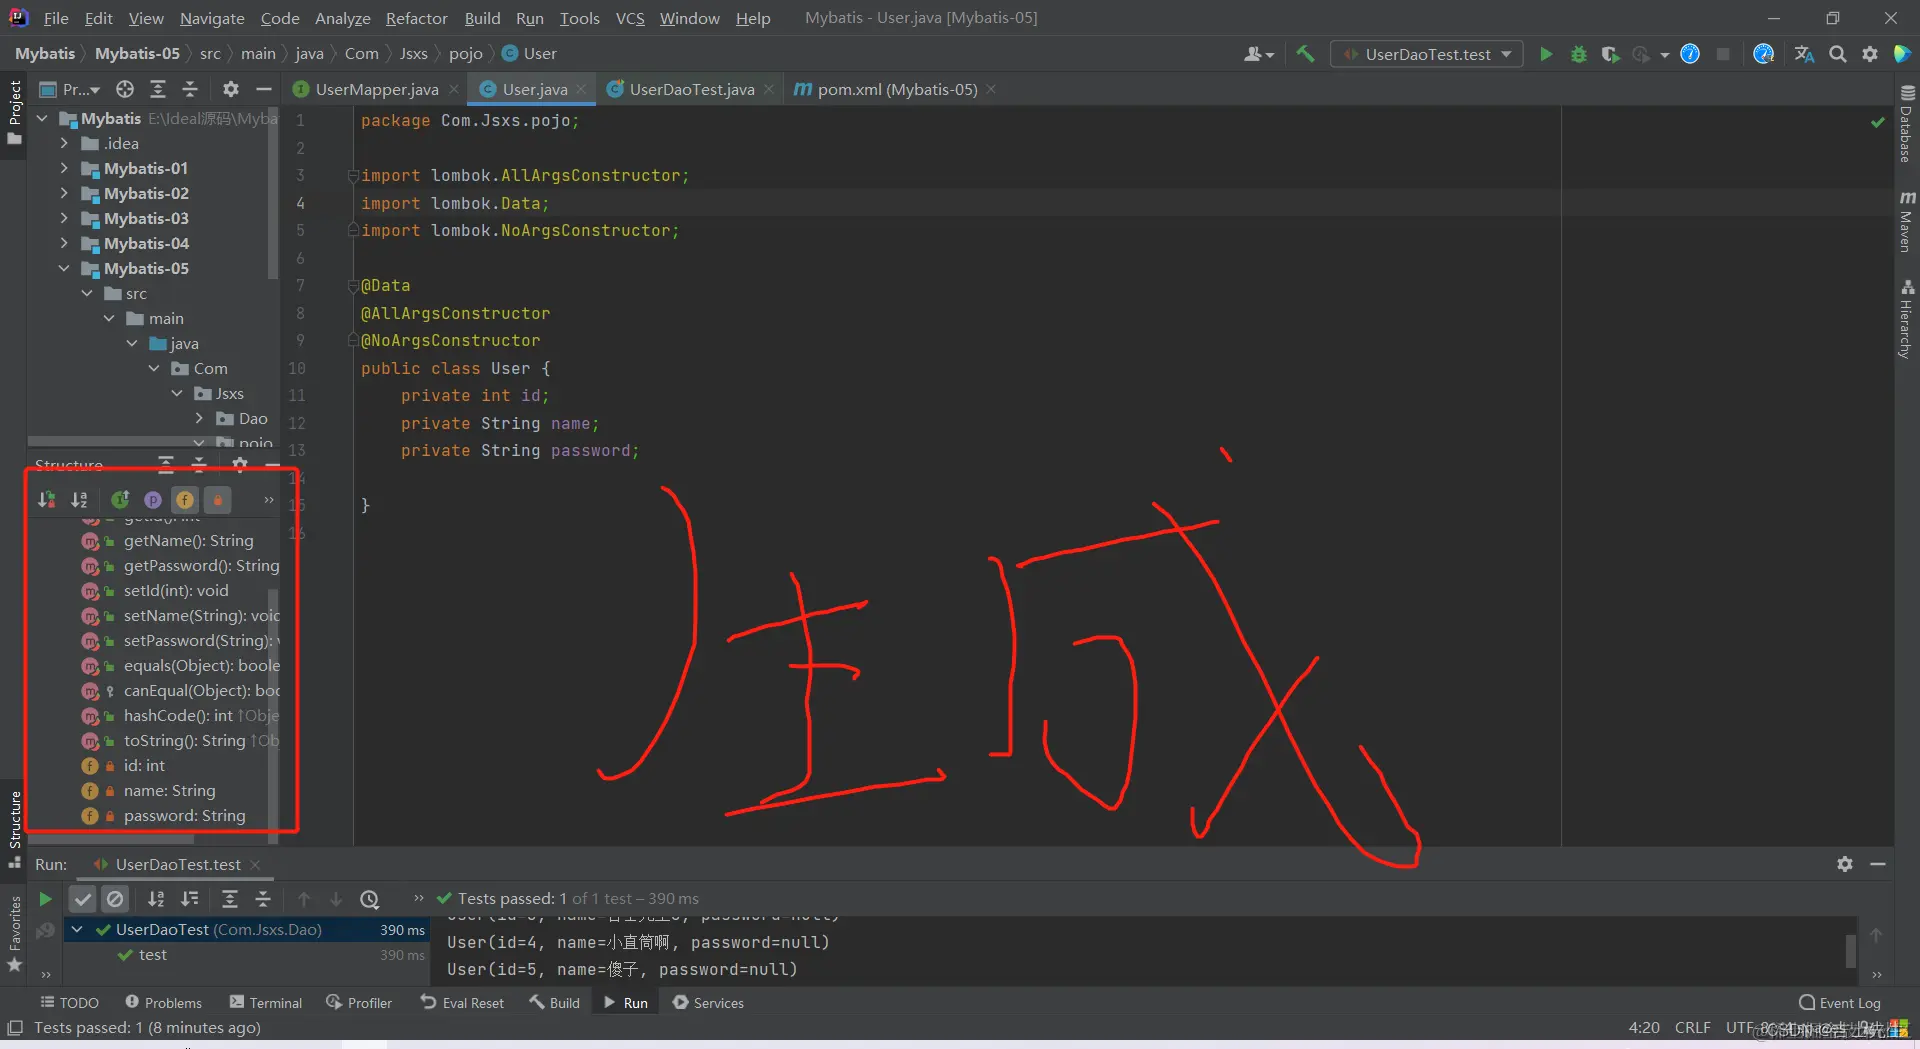Screen dimensions: 1920x1049
Task: Open the Terminal tool window
Action: click(x=265, y=1003)
